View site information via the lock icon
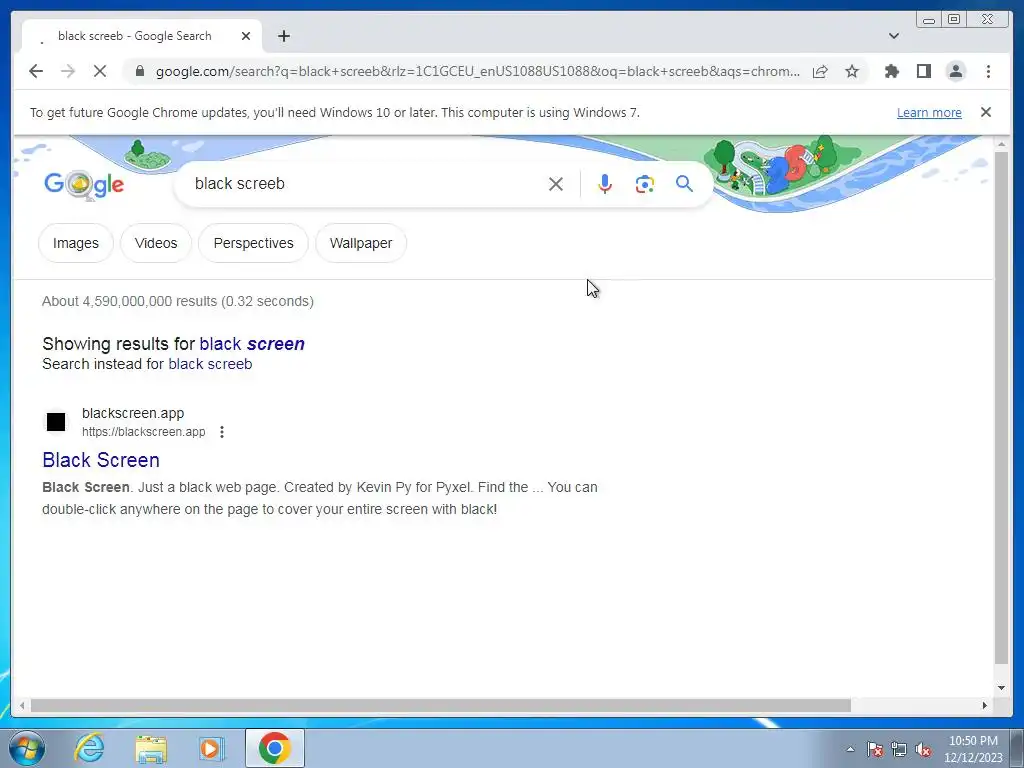This screenshot has width=1024, height=768. [139, 71]
